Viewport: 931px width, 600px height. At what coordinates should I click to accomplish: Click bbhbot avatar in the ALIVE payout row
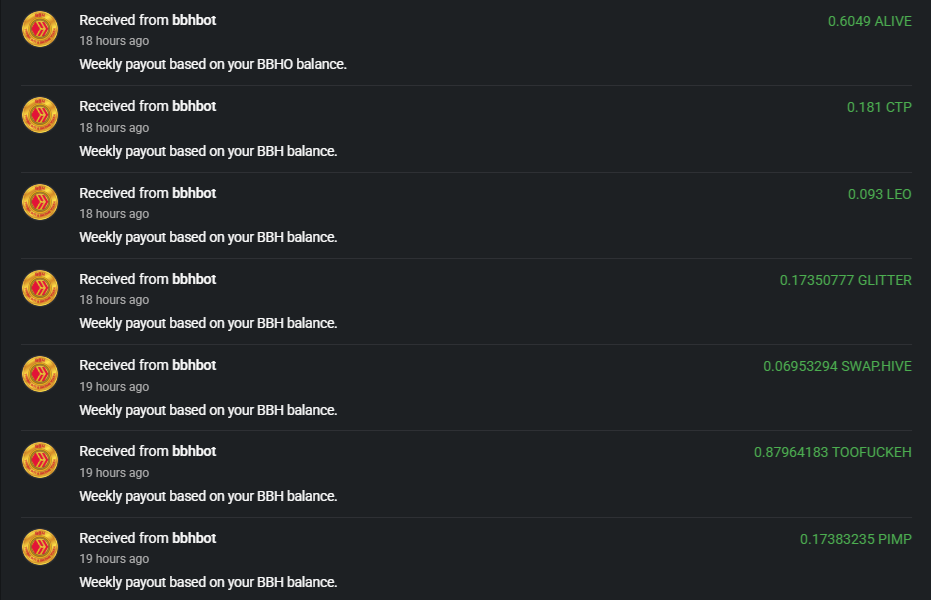[40, 29]
